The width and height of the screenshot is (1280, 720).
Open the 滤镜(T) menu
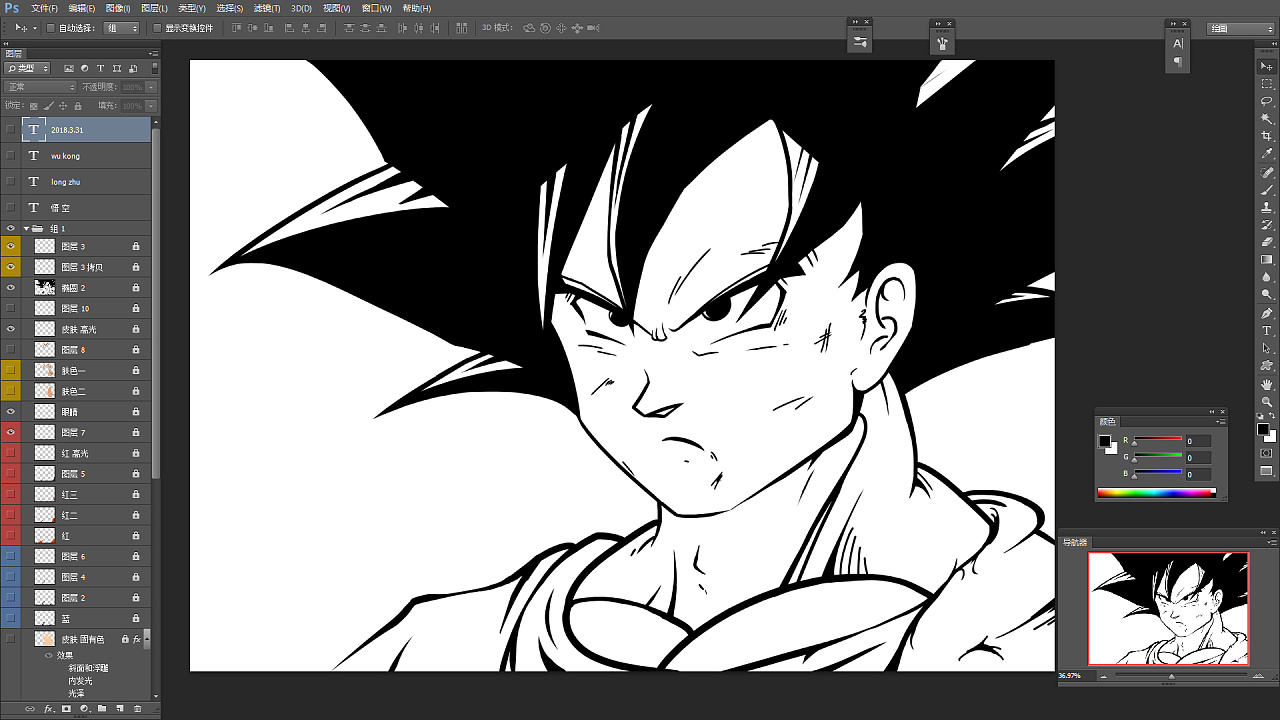pos(267,8)
